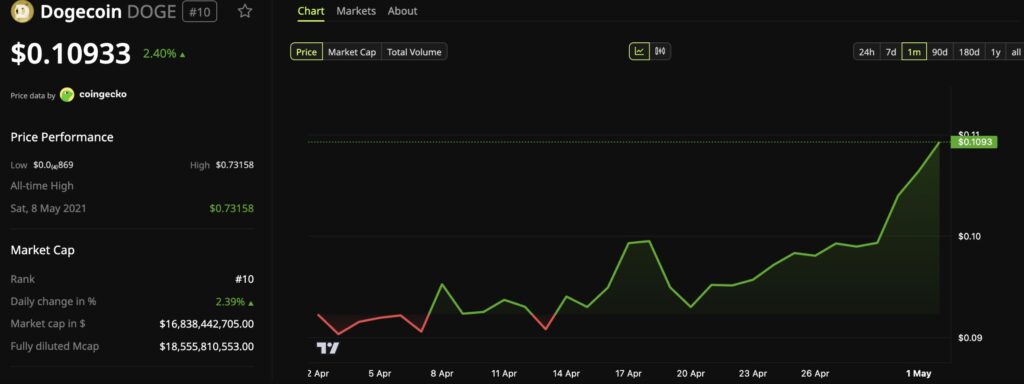
Task: Set chart range to 1m
Action: coord(914,52)
